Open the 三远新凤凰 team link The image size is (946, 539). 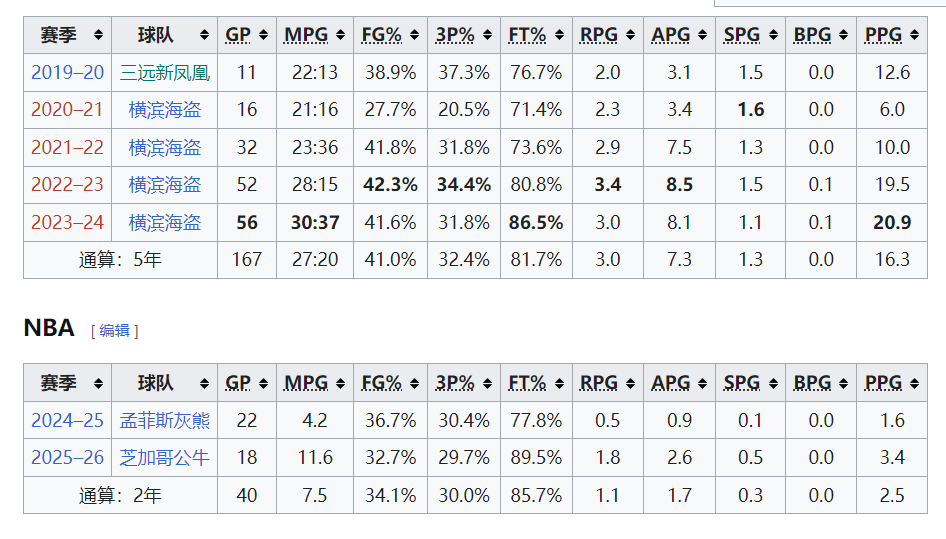click(x=165, y=72)
